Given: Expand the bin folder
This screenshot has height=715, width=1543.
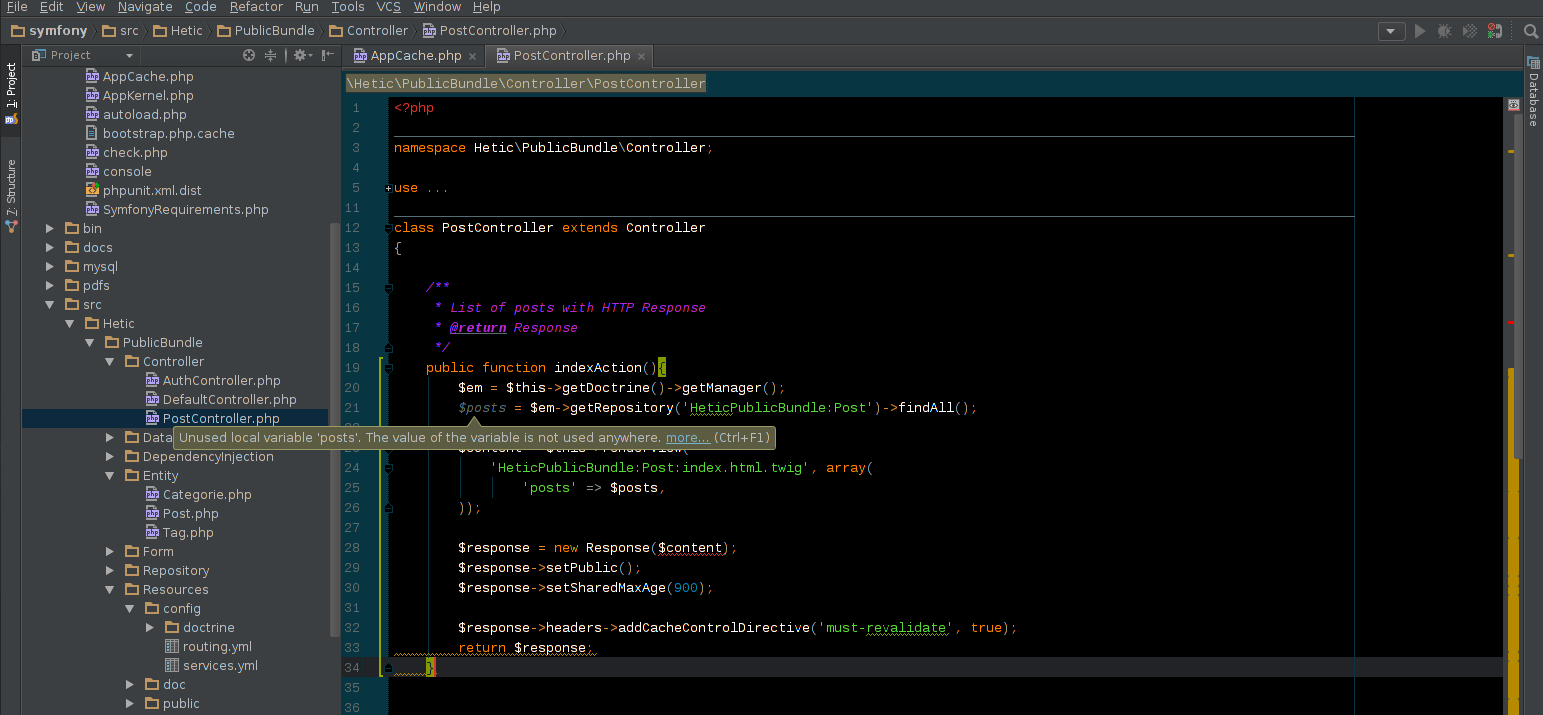Looking at the screenshot, I should pos(50,228).
